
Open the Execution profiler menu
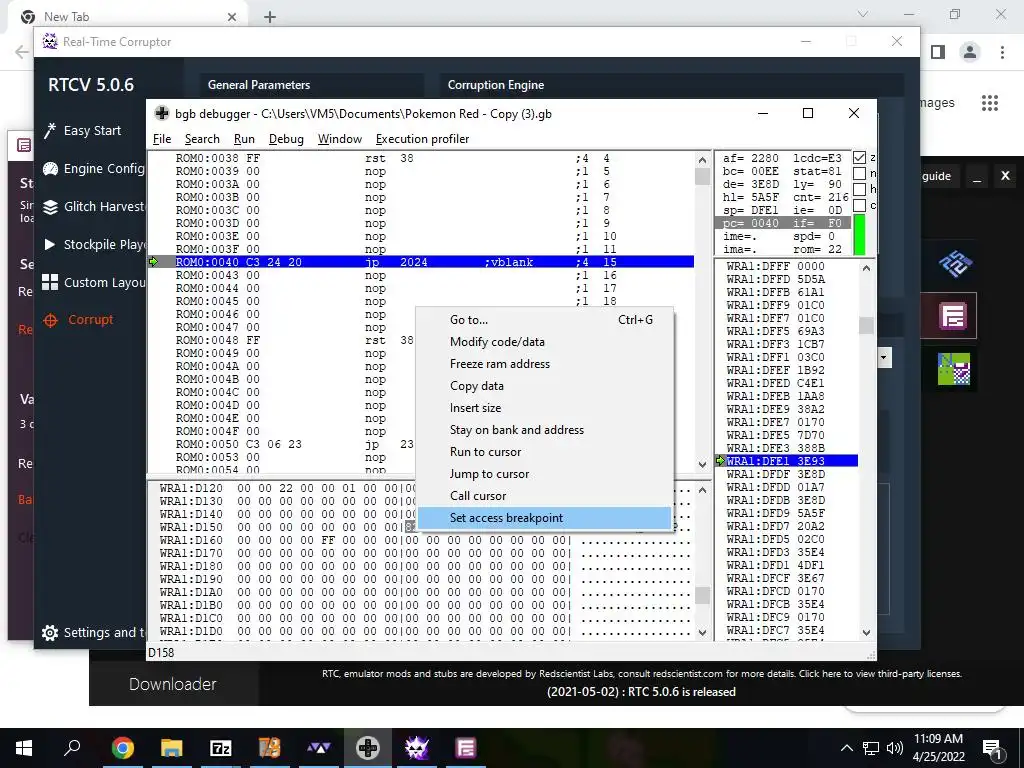[x=423, y=138]
